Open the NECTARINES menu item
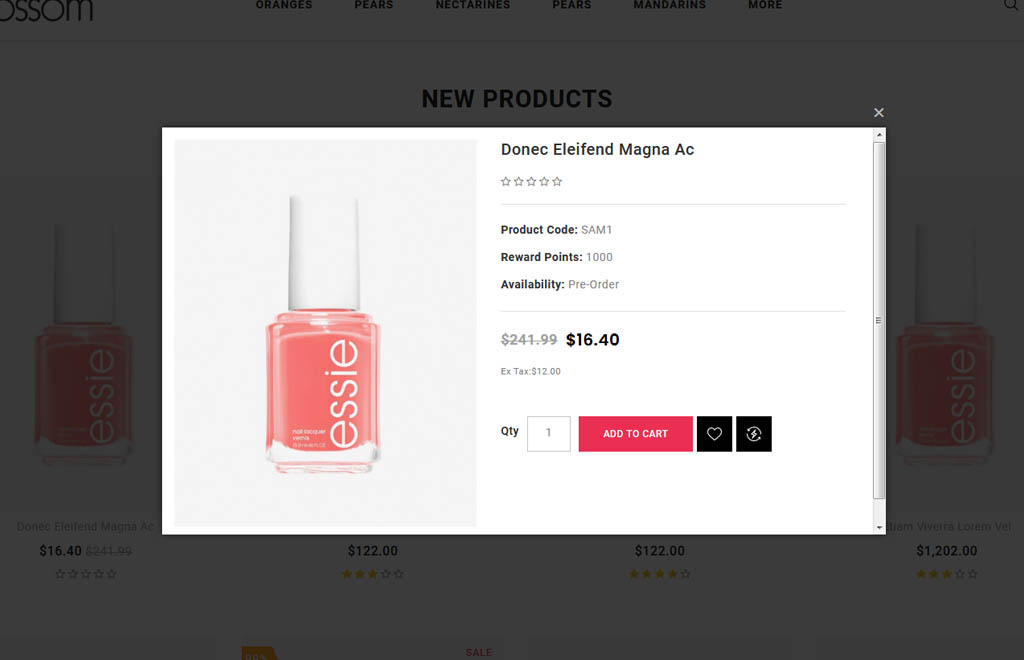 click(473, 5)
